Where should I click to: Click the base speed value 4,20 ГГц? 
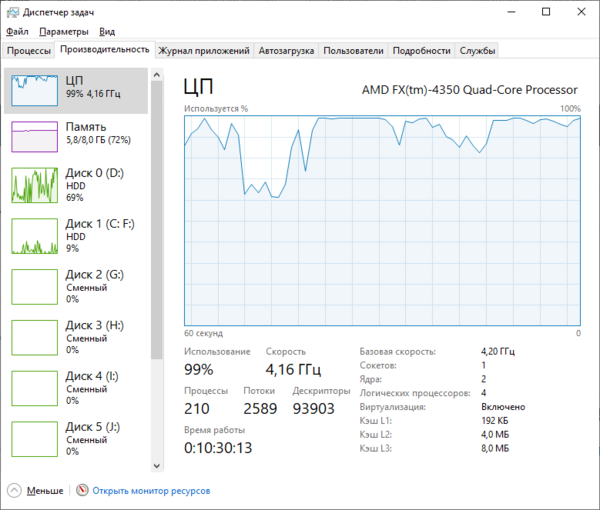coord(498,351)
